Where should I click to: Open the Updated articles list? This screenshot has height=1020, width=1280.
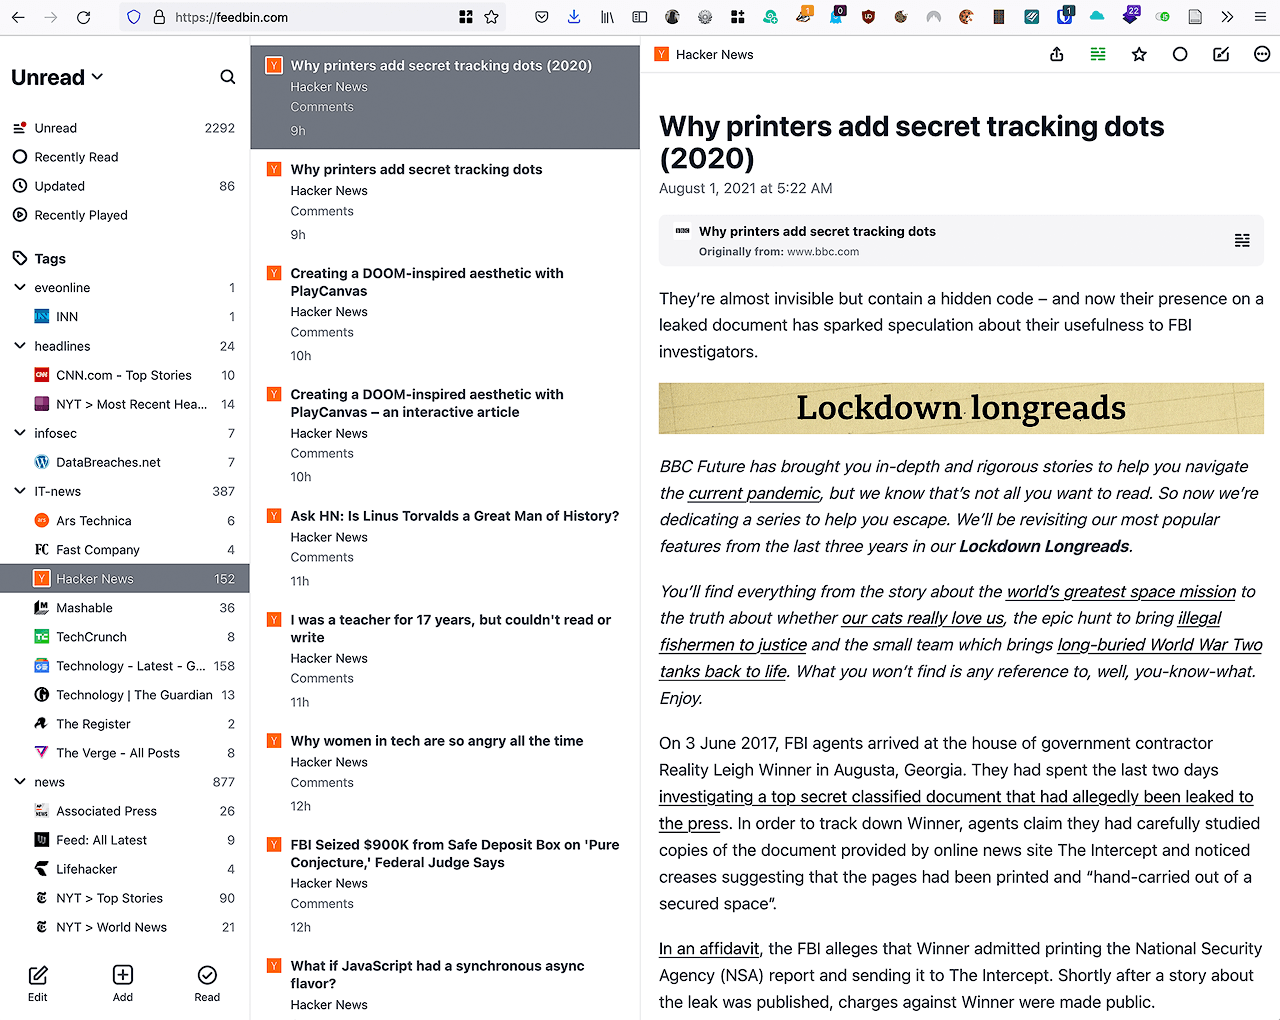[x=124, y=186]
